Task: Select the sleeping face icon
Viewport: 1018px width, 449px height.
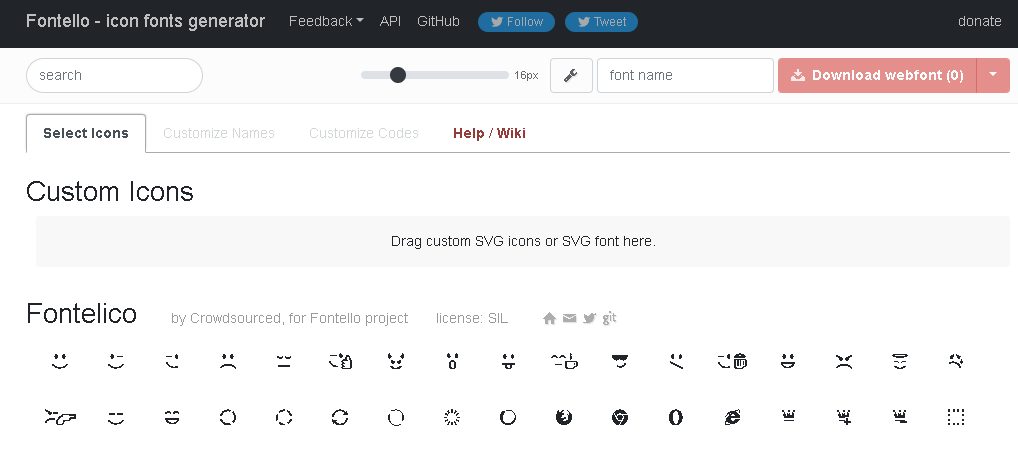Action: [284, 361]
